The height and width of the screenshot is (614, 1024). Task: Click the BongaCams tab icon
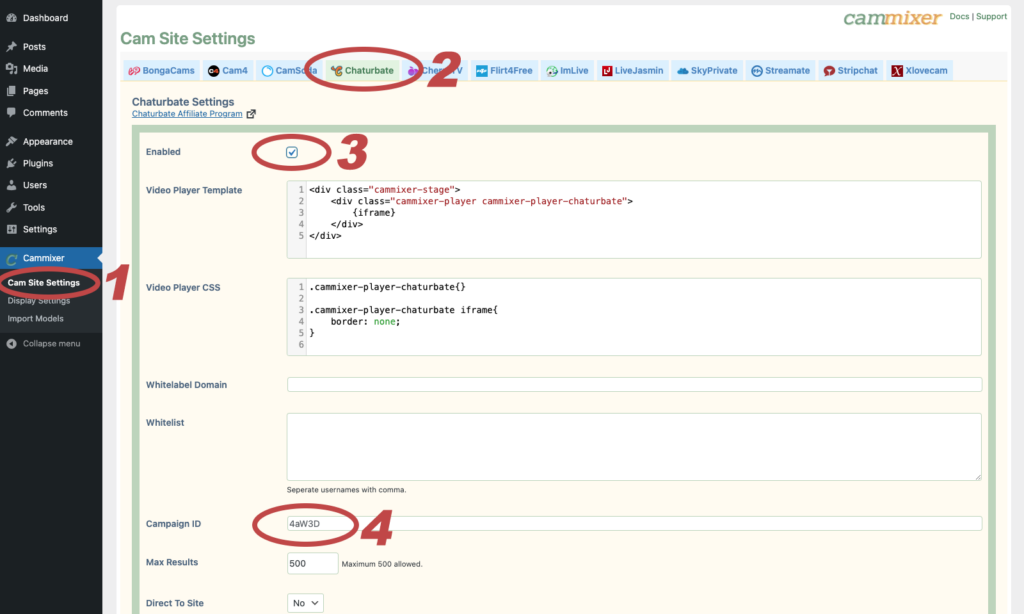[x=134, y=71]
